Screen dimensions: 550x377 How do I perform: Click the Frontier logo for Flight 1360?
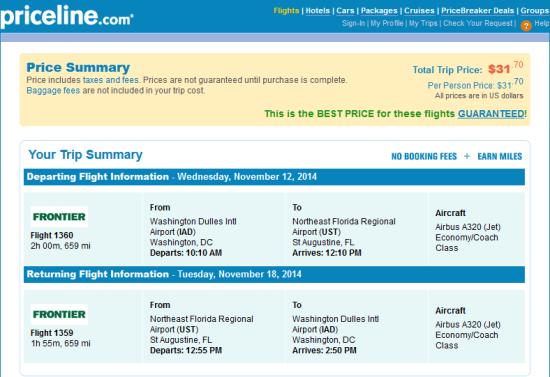point(59,217)
